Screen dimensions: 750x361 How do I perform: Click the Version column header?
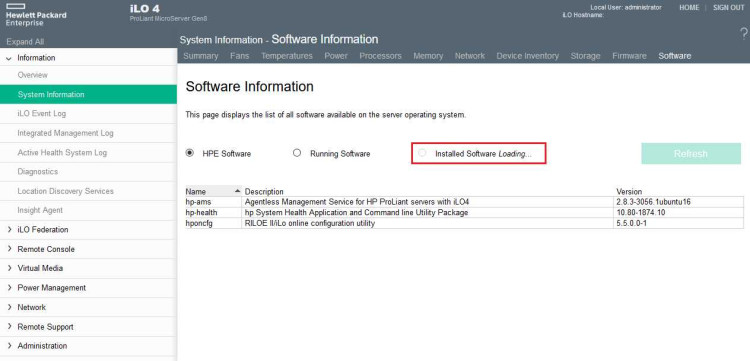(629, 192)
